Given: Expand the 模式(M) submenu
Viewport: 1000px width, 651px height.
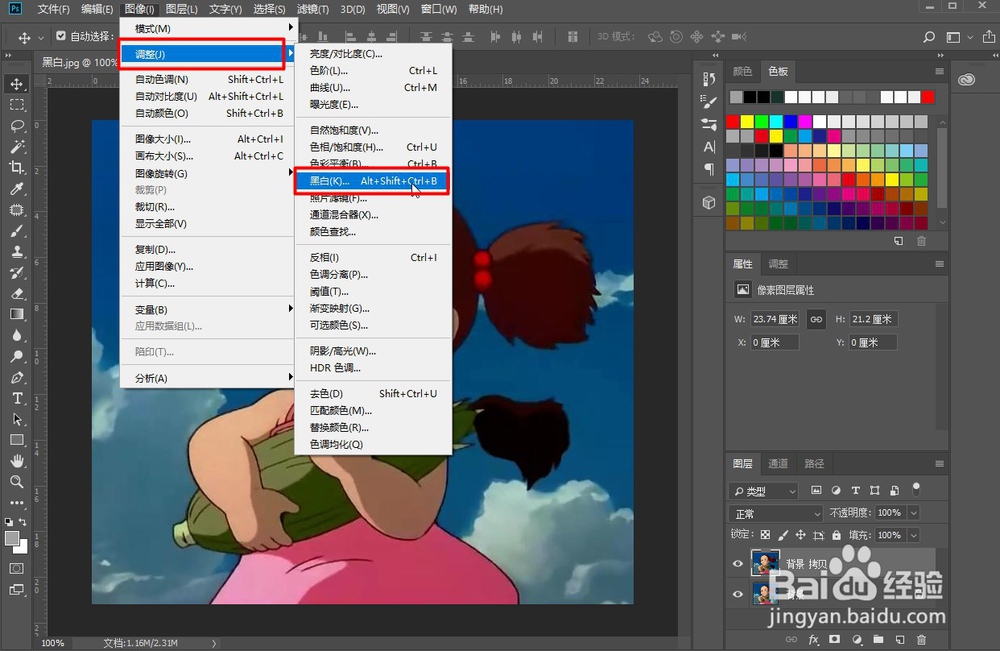Looking at the screenshot, I should pos(207,29).
